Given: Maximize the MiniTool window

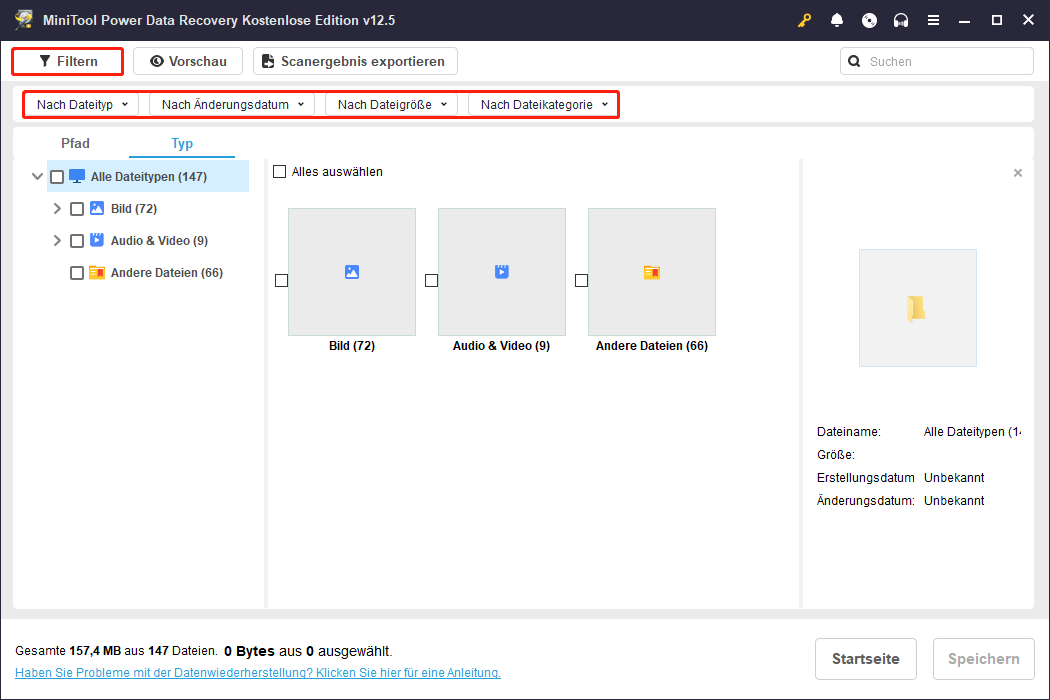Looking at the screenshot, I should [x=996, y=20].
